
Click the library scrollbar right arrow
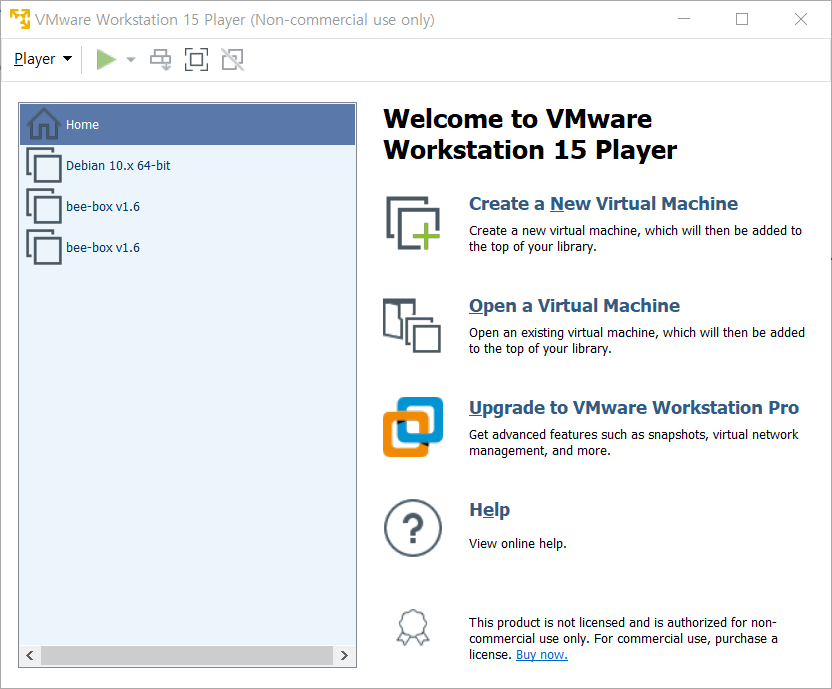344,656
